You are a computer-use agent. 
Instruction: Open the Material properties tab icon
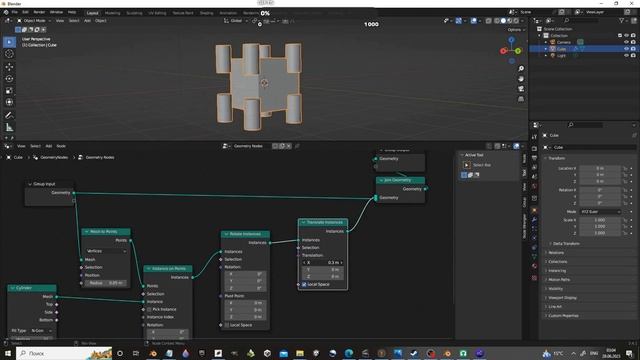click(x=534, y=266)
